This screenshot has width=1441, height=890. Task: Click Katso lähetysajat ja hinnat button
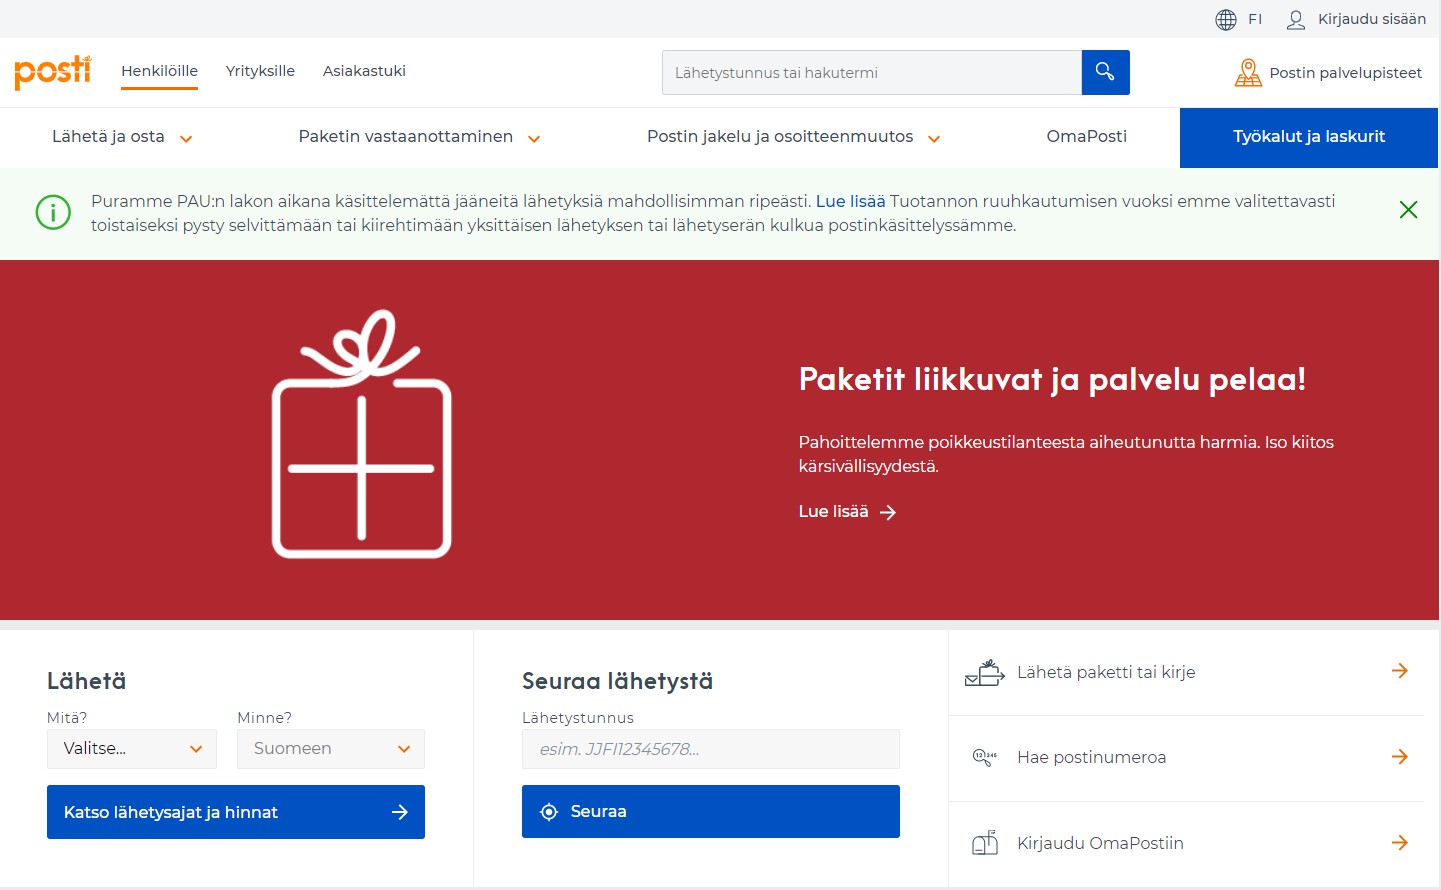pos(236,812)
